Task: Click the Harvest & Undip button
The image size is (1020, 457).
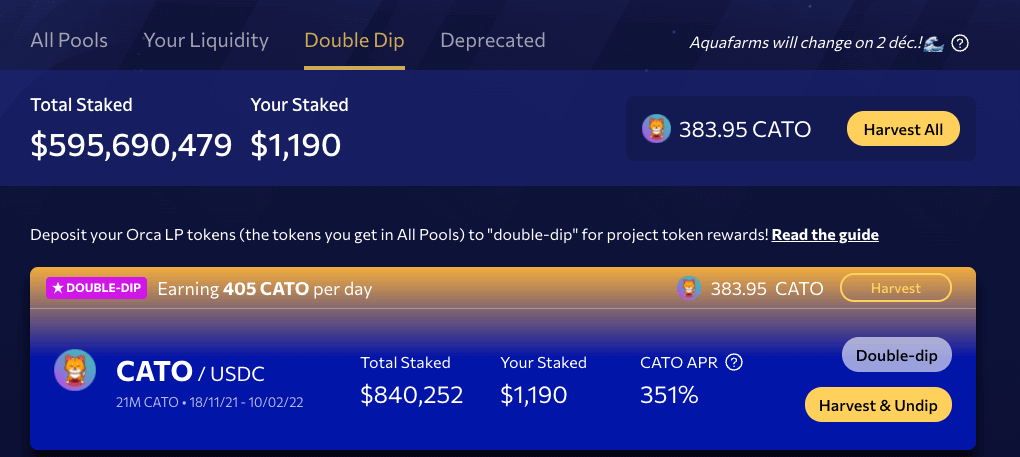Action: [x=878, y=405]
